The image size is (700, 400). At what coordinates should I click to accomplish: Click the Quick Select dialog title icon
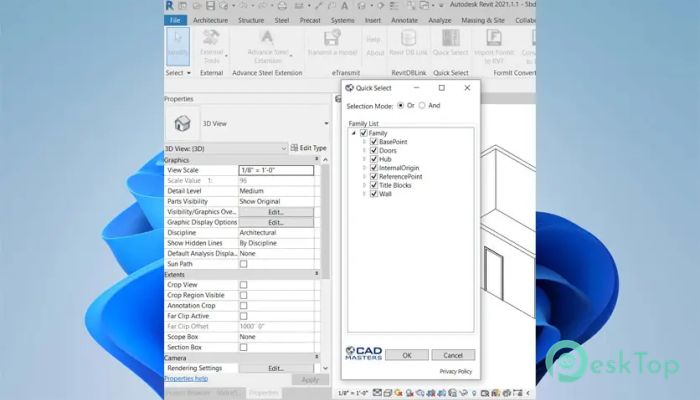(350, 88)
